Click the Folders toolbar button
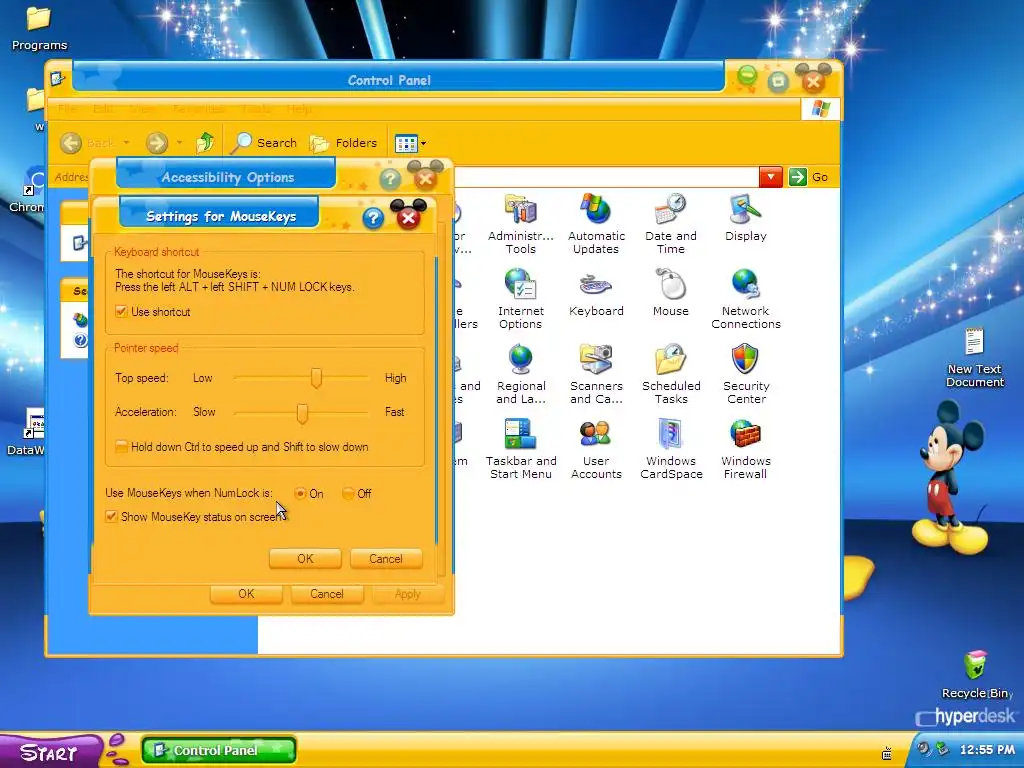 343,142
